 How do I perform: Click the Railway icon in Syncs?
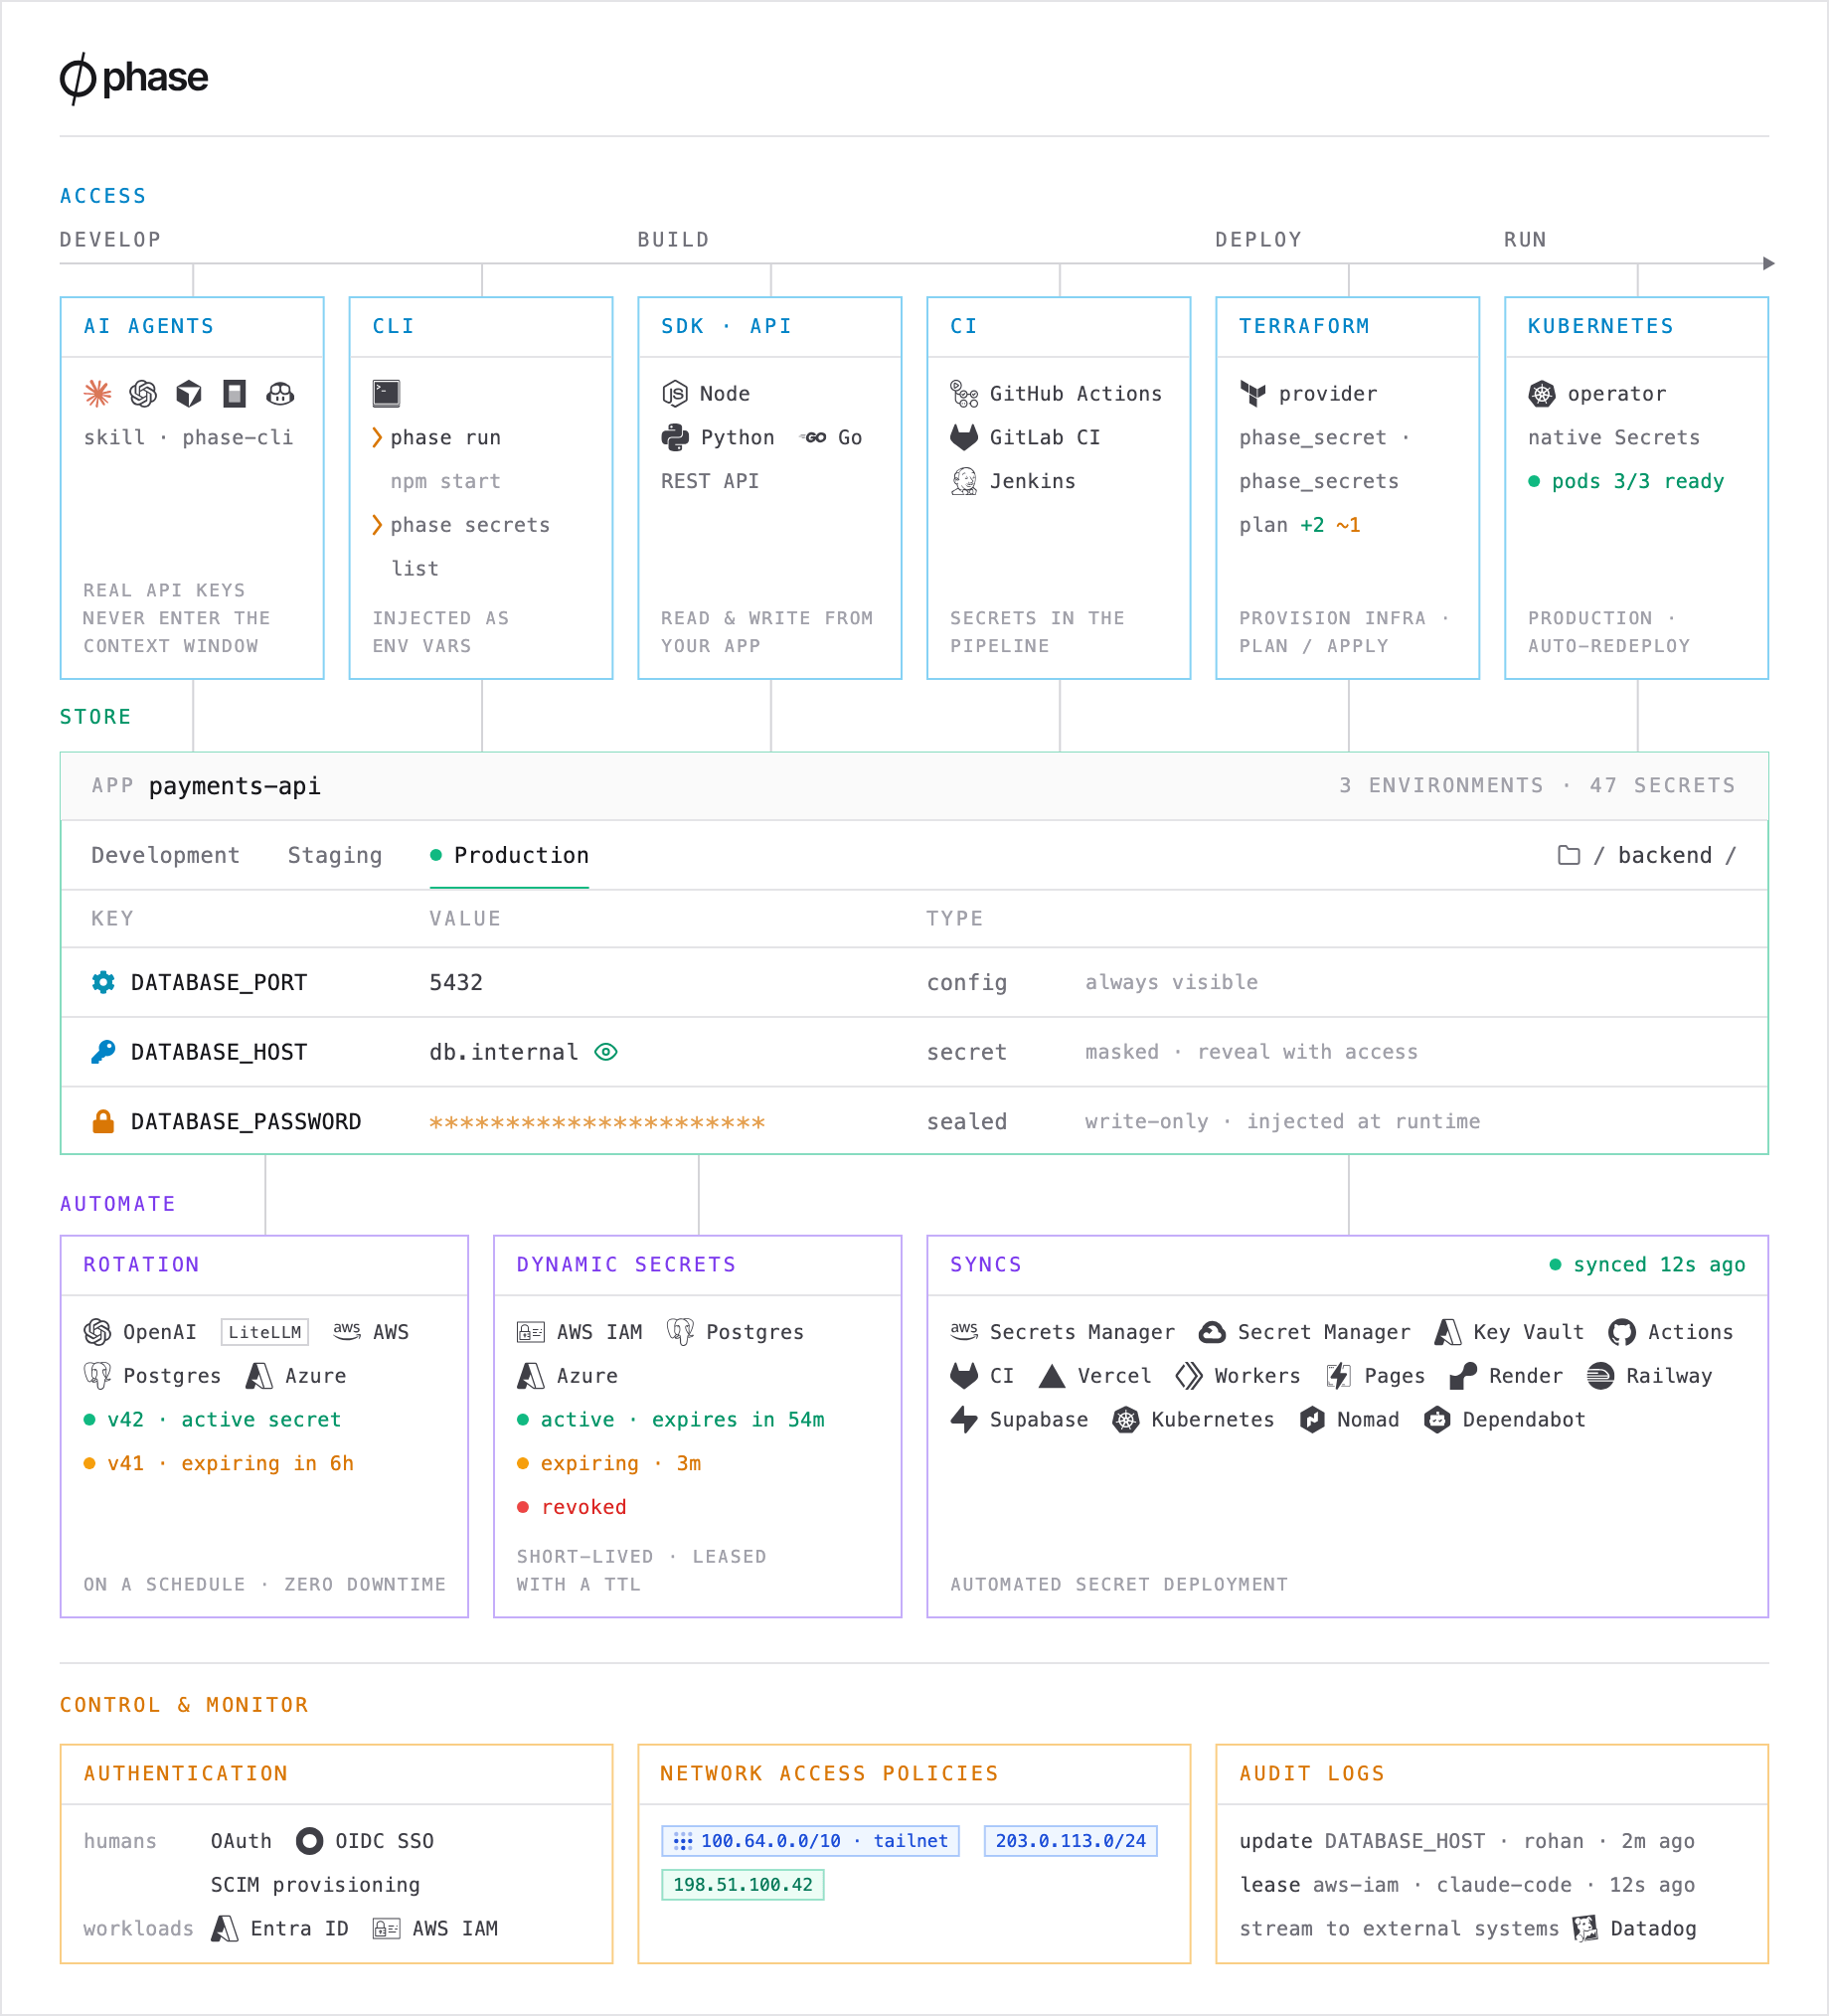(1600, 1376)
